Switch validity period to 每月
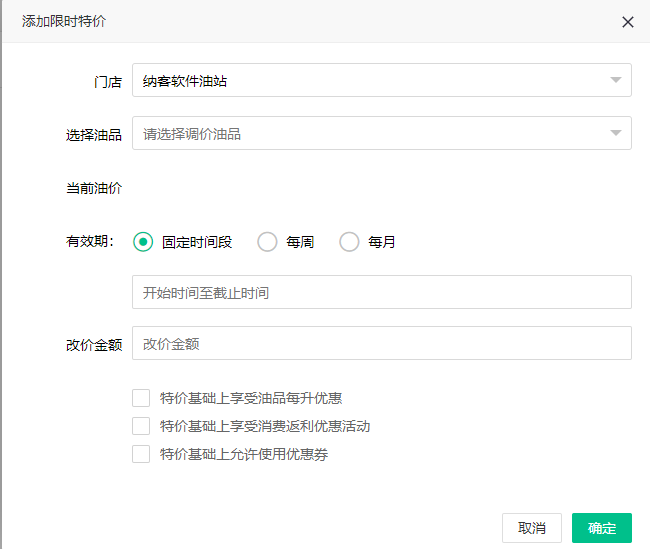650x549 pixels. click(349, 242)
